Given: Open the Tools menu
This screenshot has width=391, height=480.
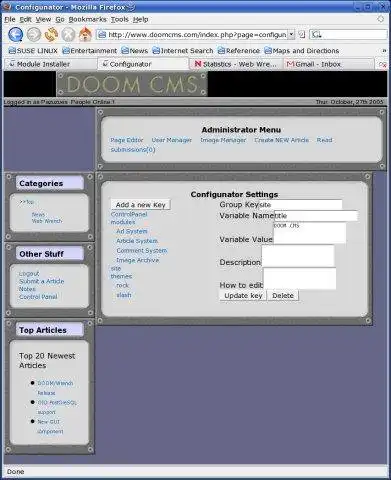Looking at the screenshot, I should point(120,20).
